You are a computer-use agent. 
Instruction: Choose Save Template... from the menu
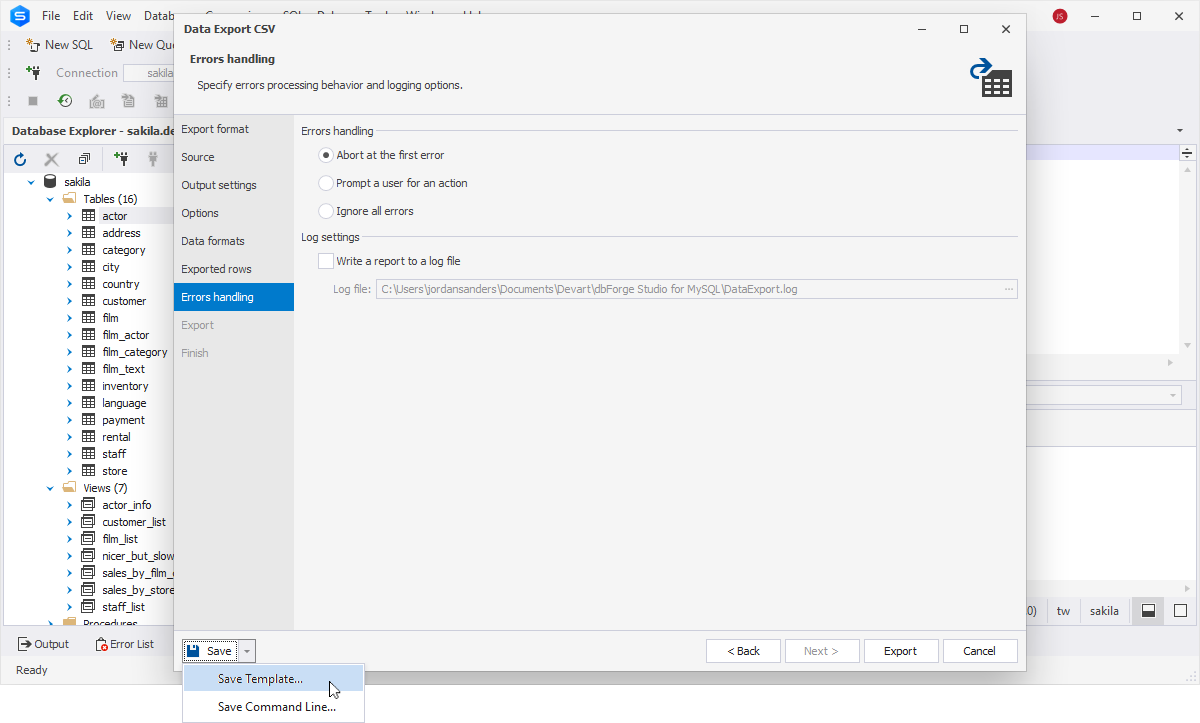(260, 679)
